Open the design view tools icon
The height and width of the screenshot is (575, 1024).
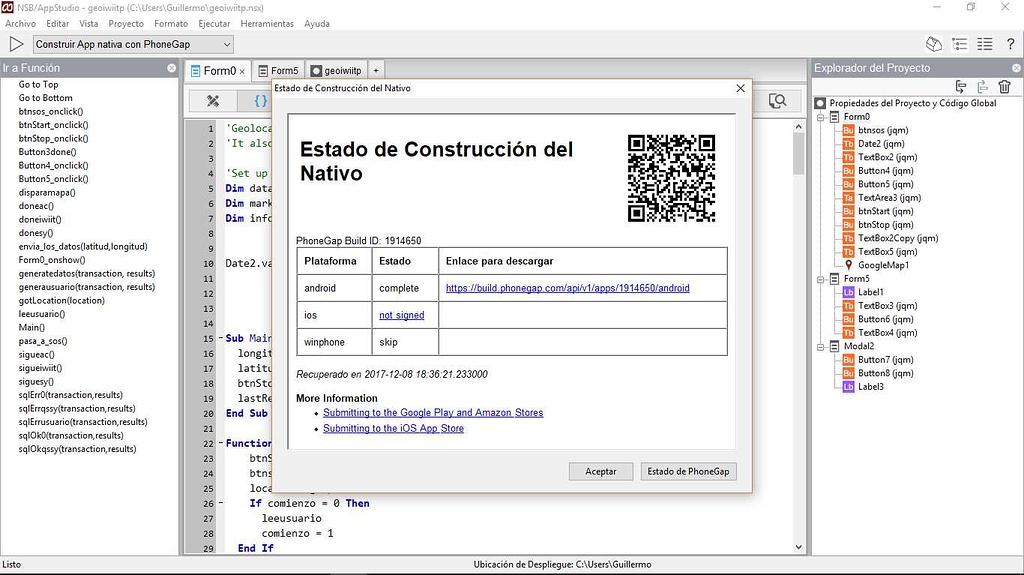(x=213, y=101)
